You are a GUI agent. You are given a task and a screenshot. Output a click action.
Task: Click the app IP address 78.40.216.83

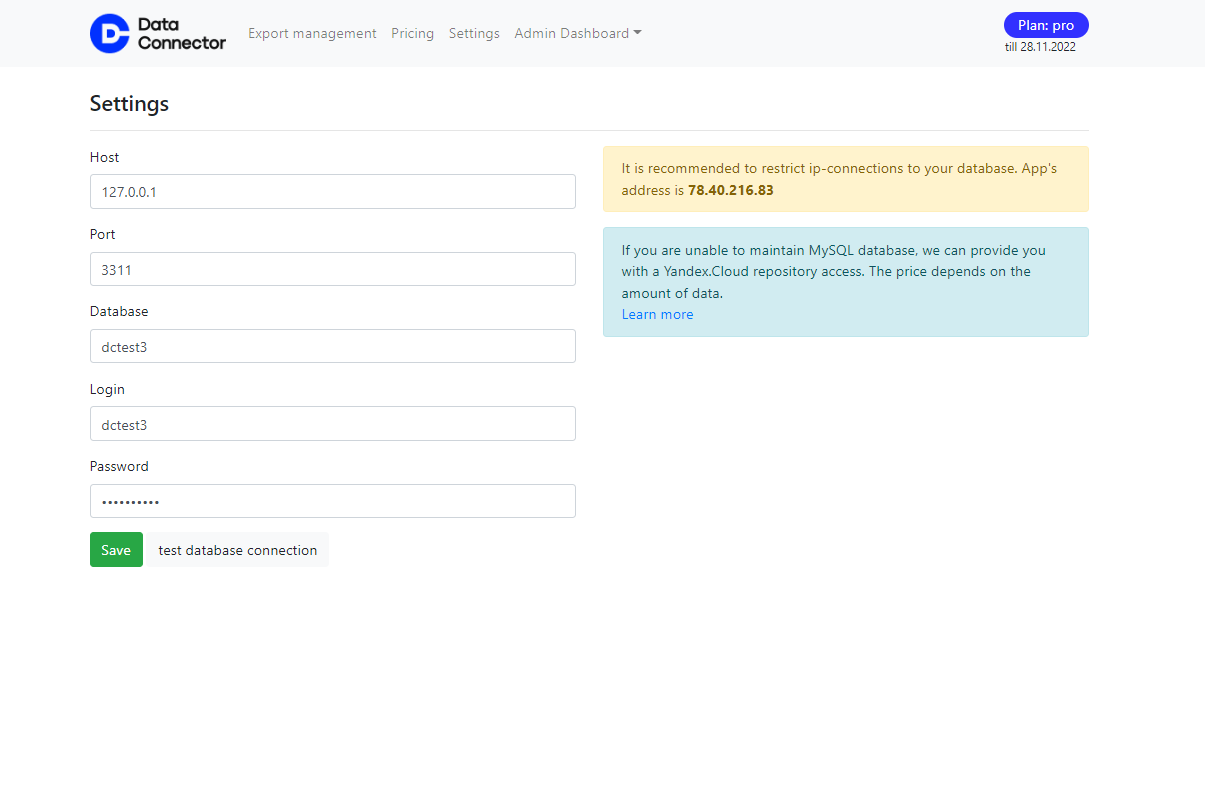coord(730,190)
